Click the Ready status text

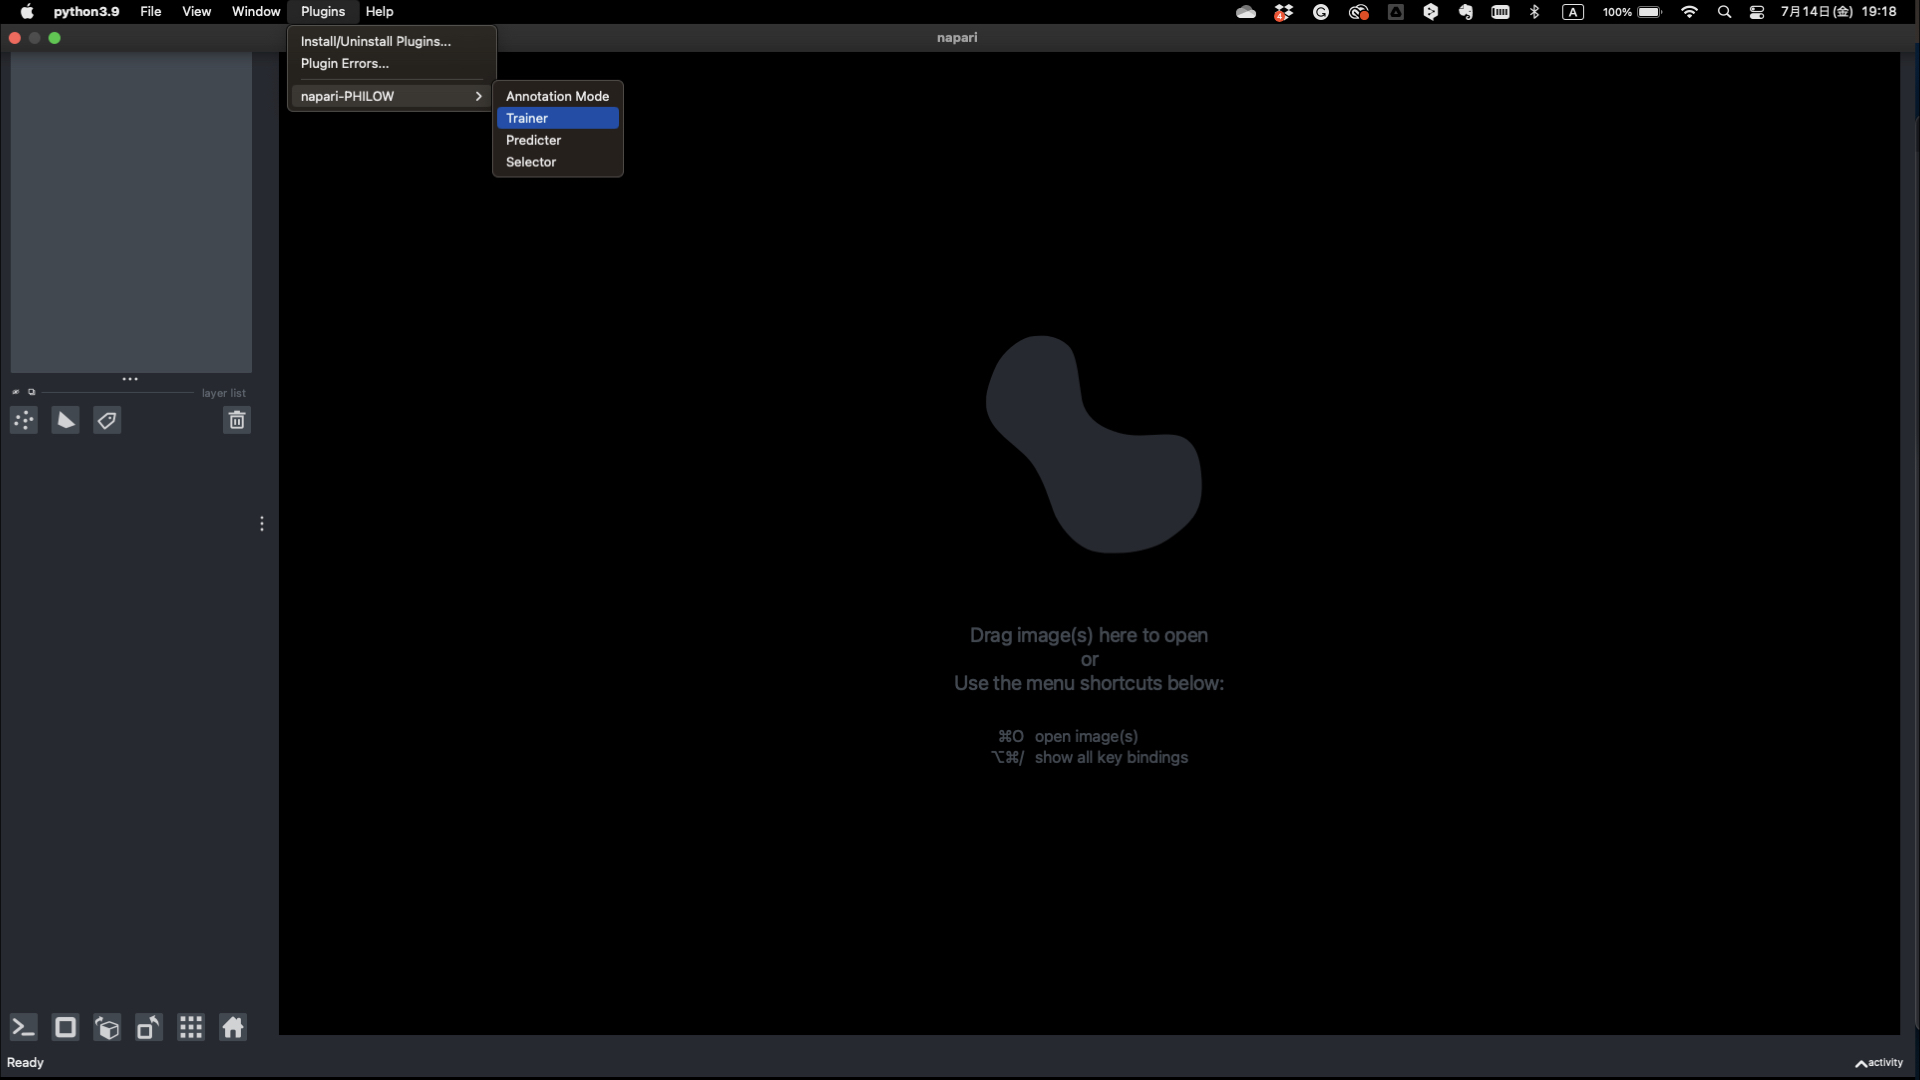coord(25,1063)
